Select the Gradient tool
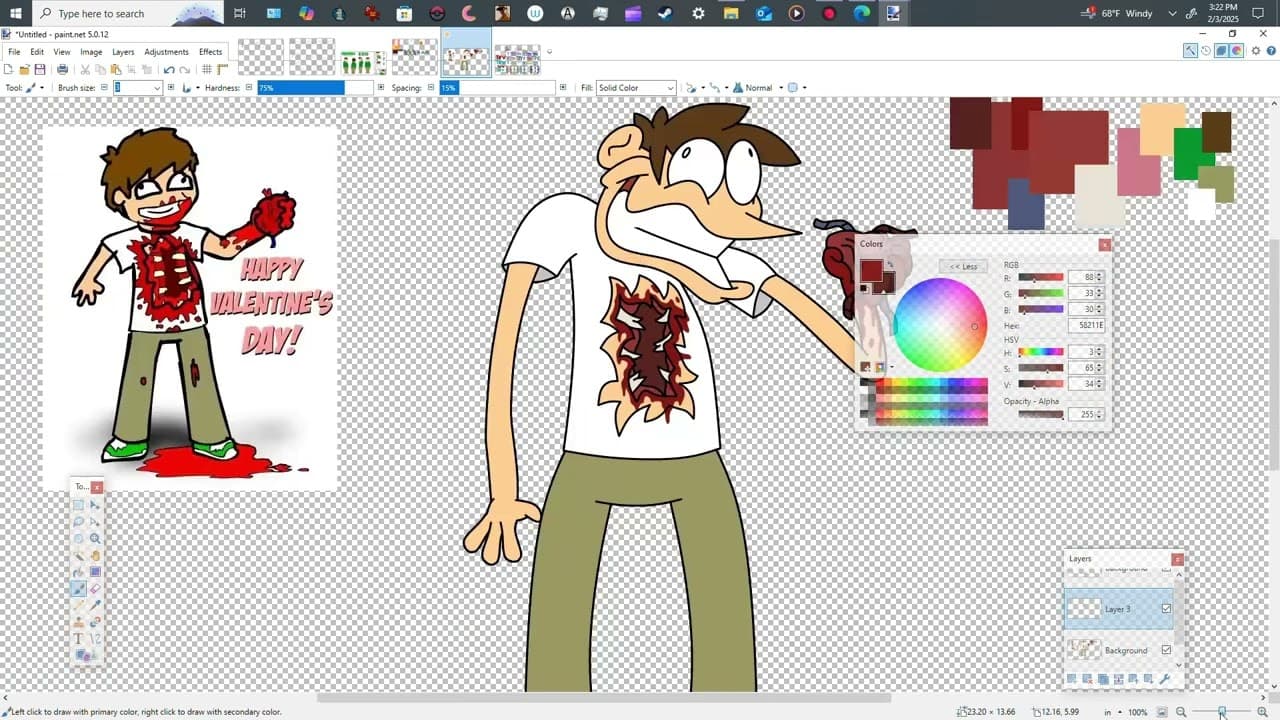1280x720 pixels. (x=95, y=572)
